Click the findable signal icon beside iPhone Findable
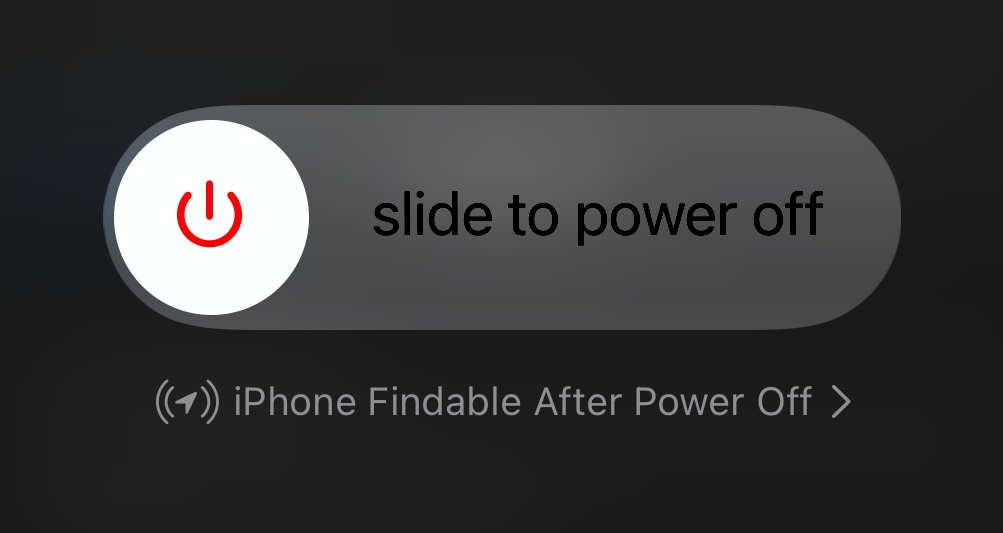 187,402
